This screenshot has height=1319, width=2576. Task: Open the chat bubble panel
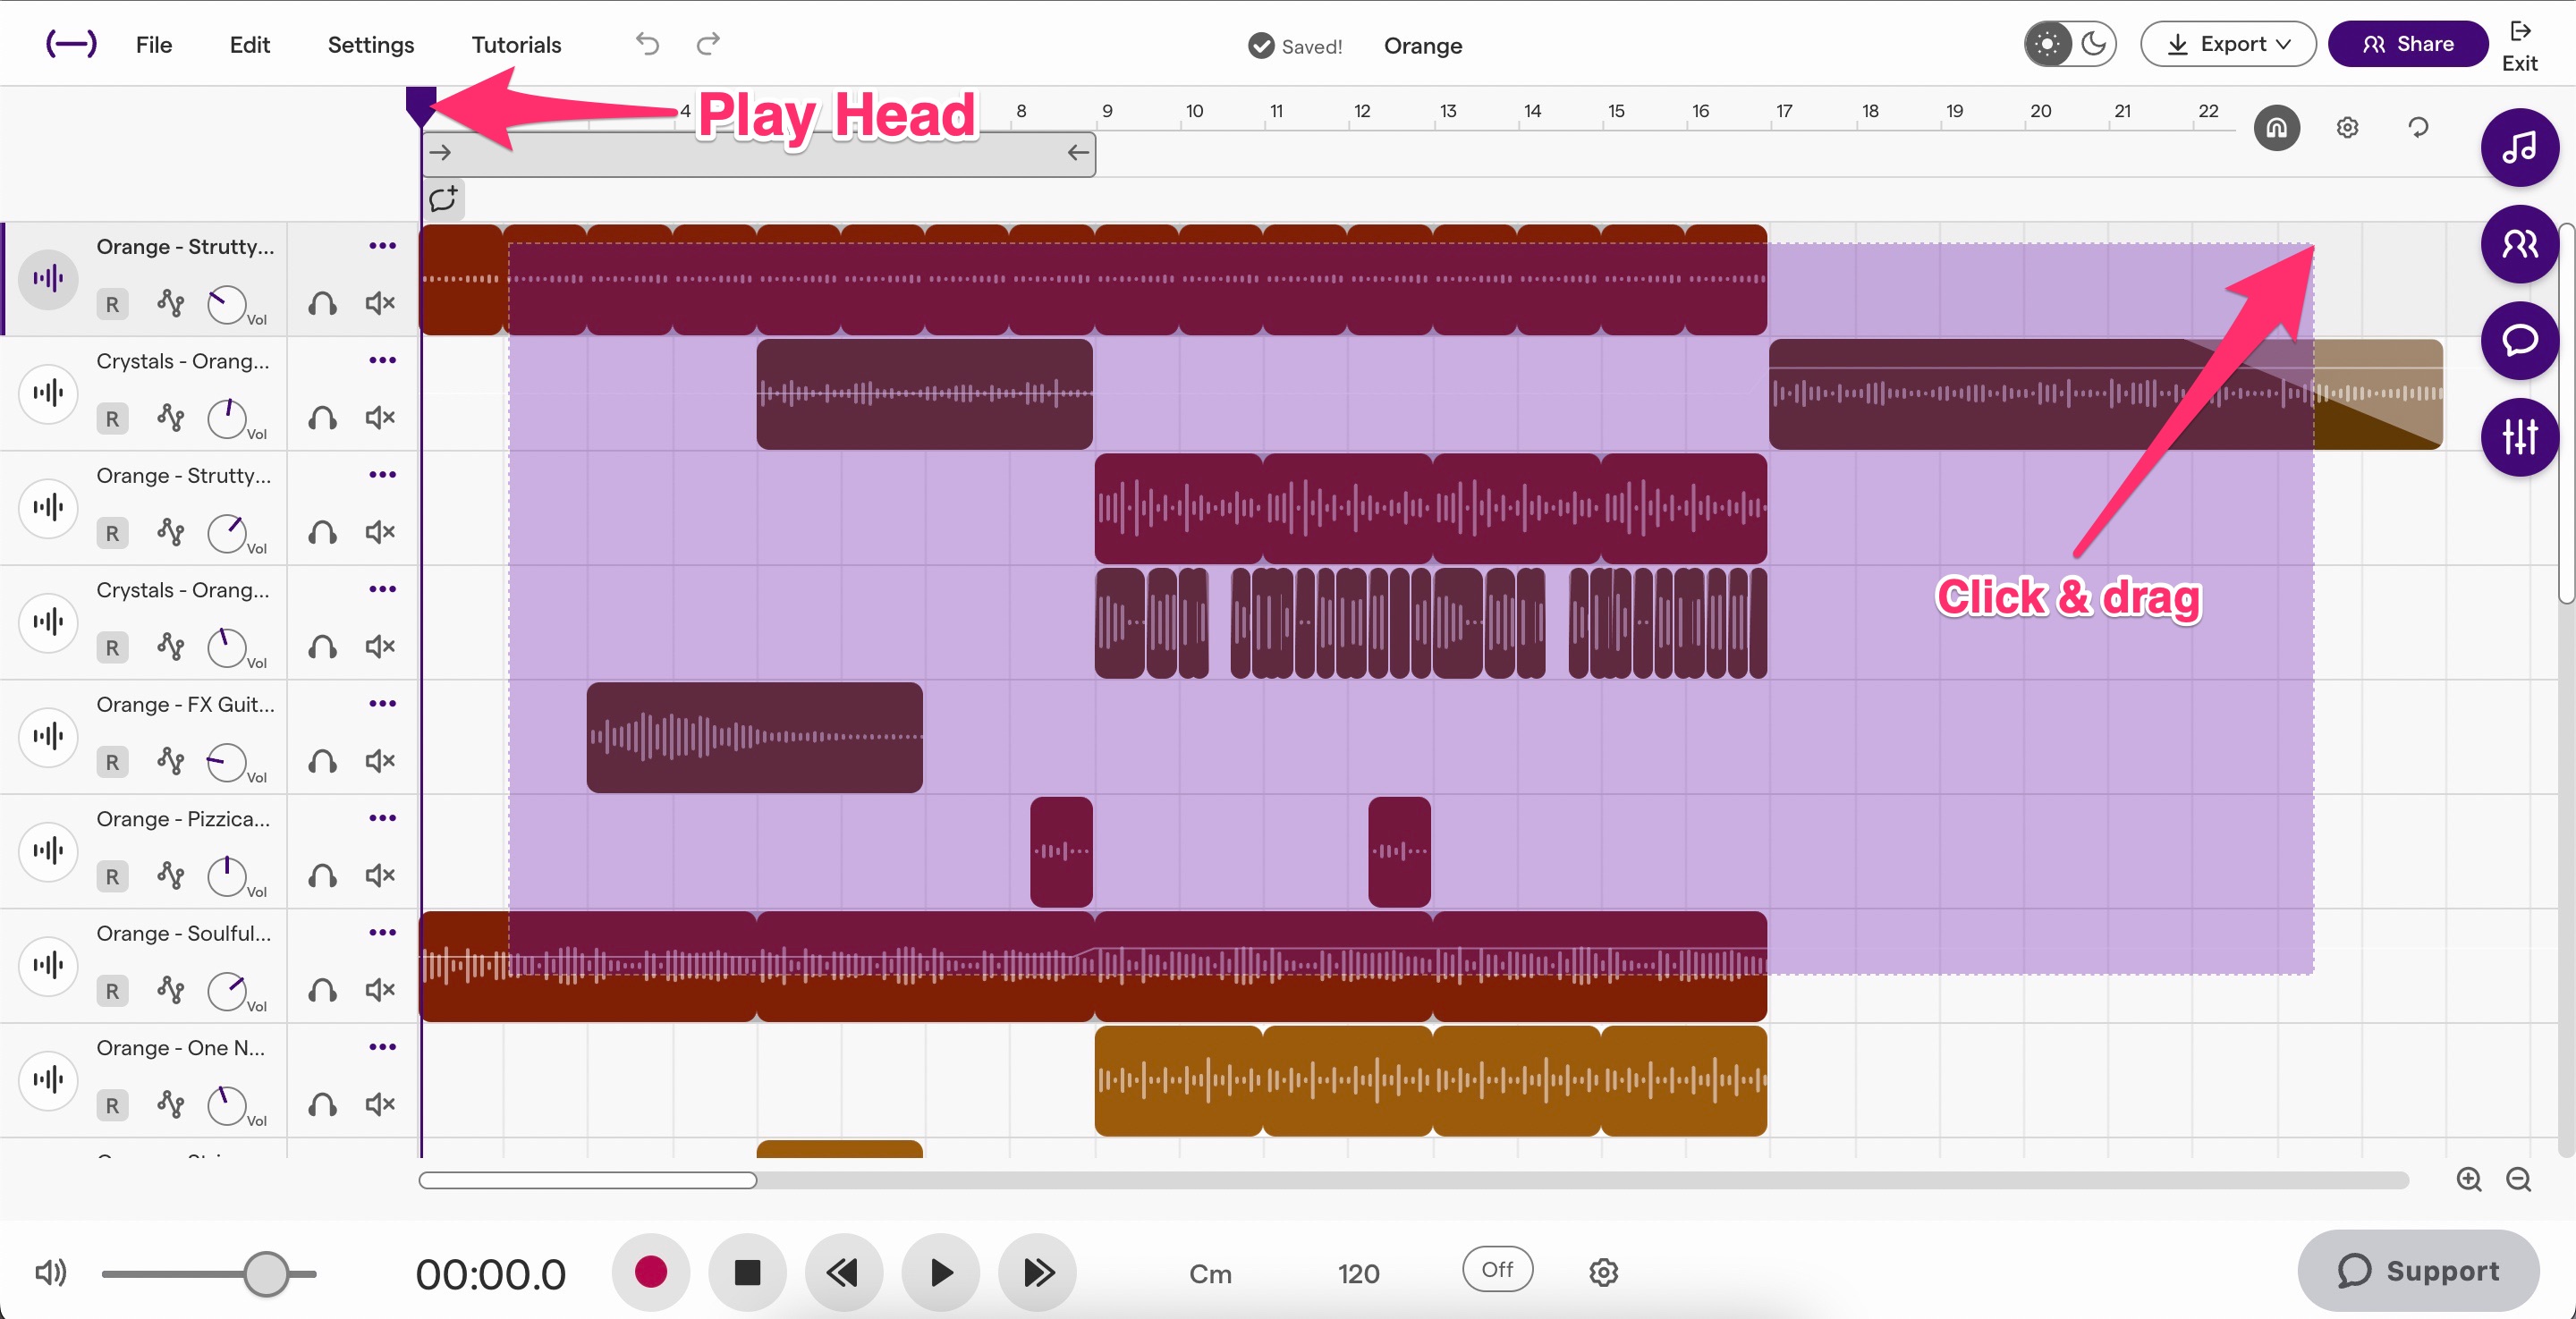2519,340
